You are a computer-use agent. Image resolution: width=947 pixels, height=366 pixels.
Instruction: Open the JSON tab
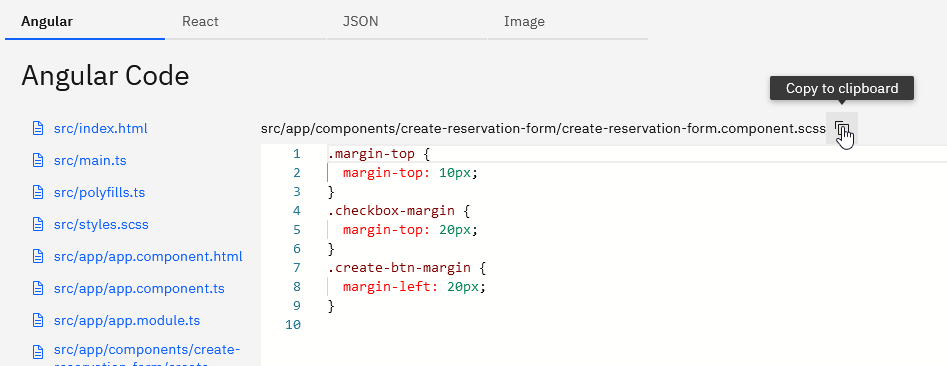(x=406, y=22)
